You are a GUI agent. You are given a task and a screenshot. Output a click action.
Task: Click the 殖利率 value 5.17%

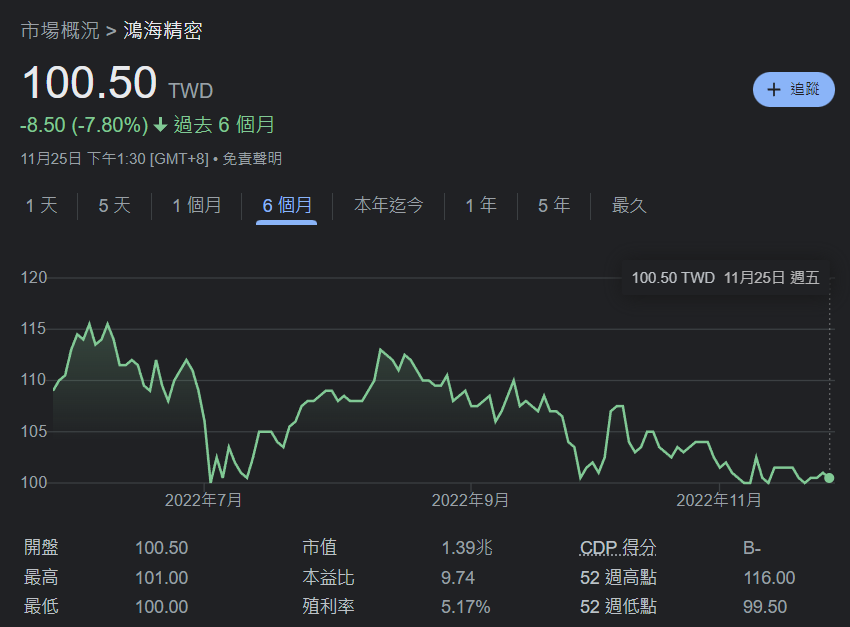pyautogui.click(x=466, y=607)
